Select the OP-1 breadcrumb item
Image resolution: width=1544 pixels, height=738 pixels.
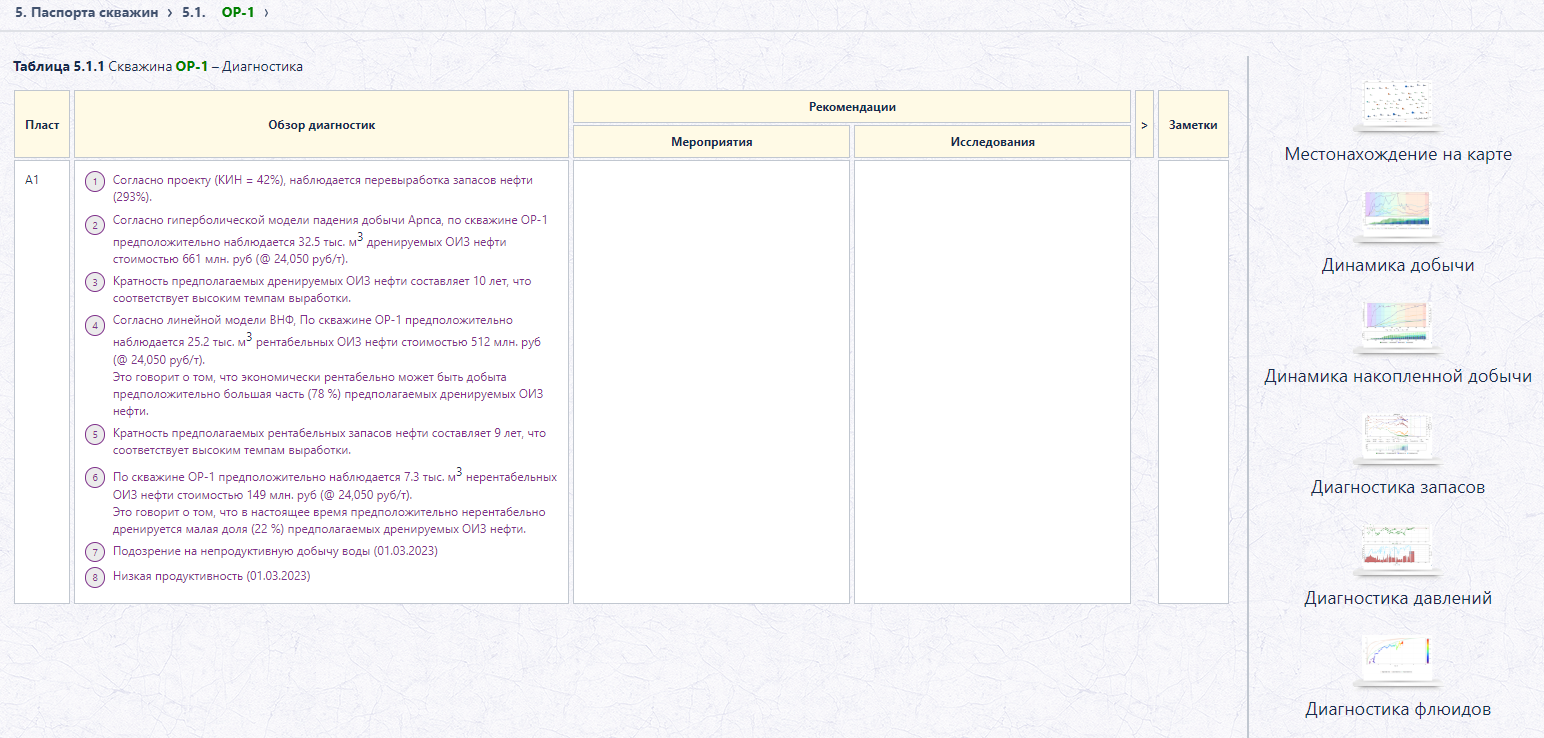tap(237, 12)
